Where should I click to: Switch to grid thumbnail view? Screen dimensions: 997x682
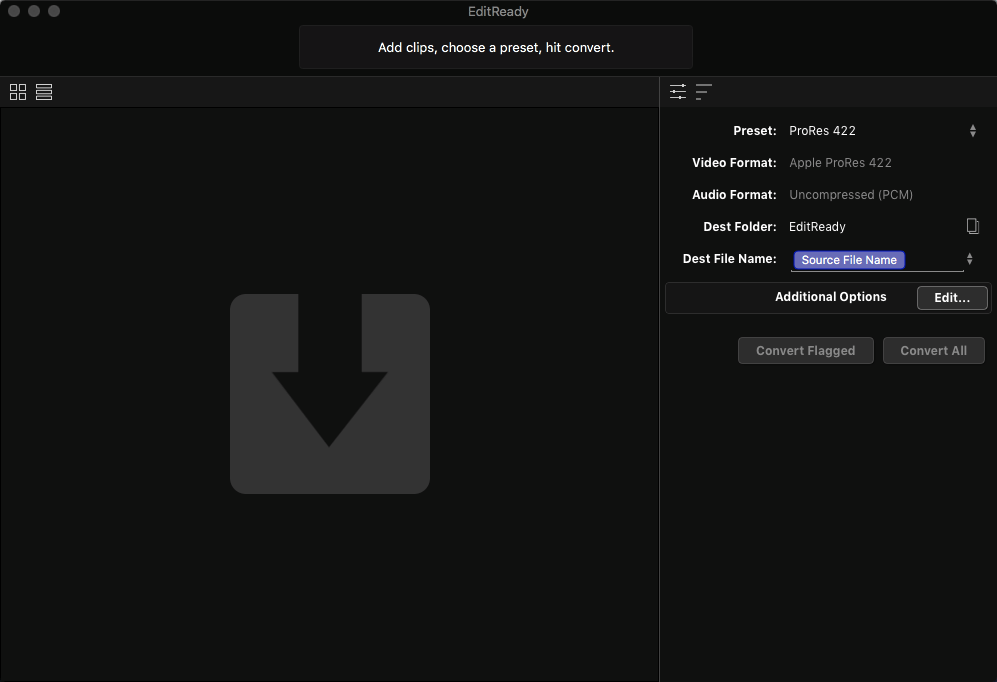click(18, 92)
